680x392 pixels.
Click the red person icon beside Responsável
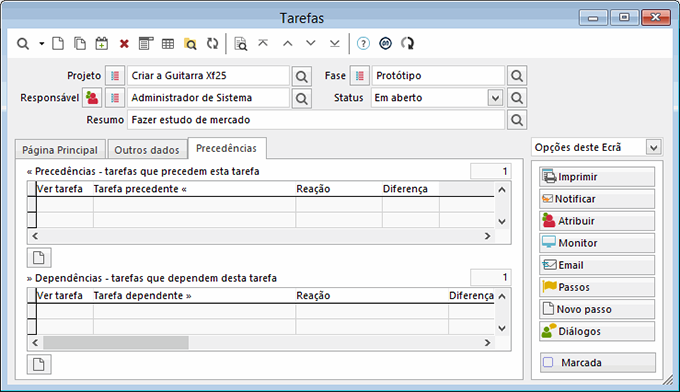click(92, 98)
